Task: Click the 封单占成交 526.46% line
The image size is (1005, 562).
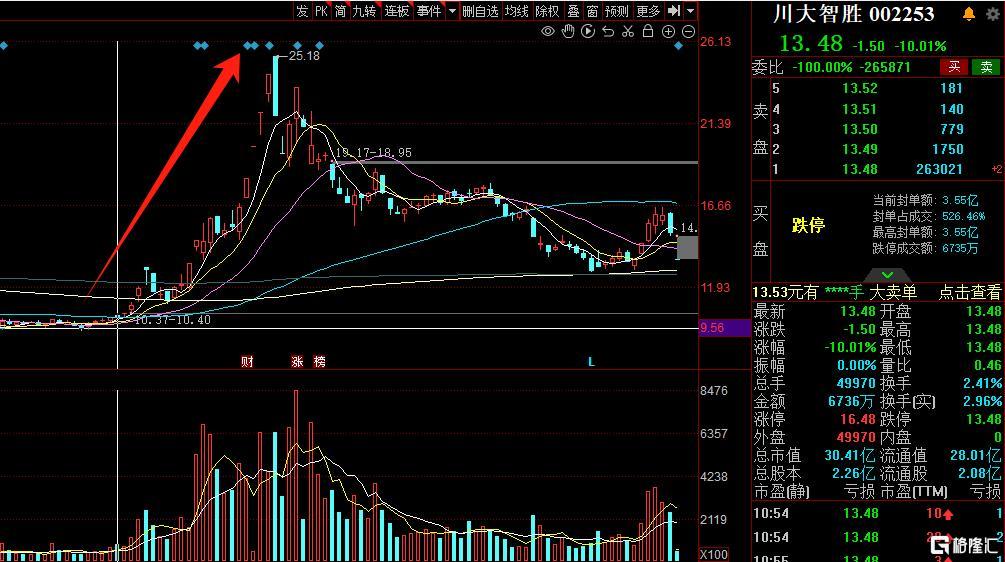Action: 929,217
